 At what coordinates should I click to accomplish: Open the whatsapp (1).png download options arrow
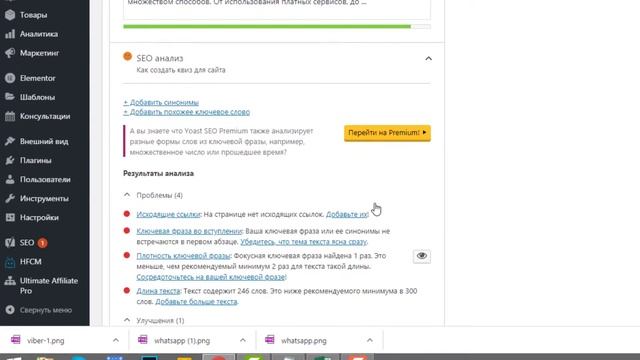coord(243,340)
